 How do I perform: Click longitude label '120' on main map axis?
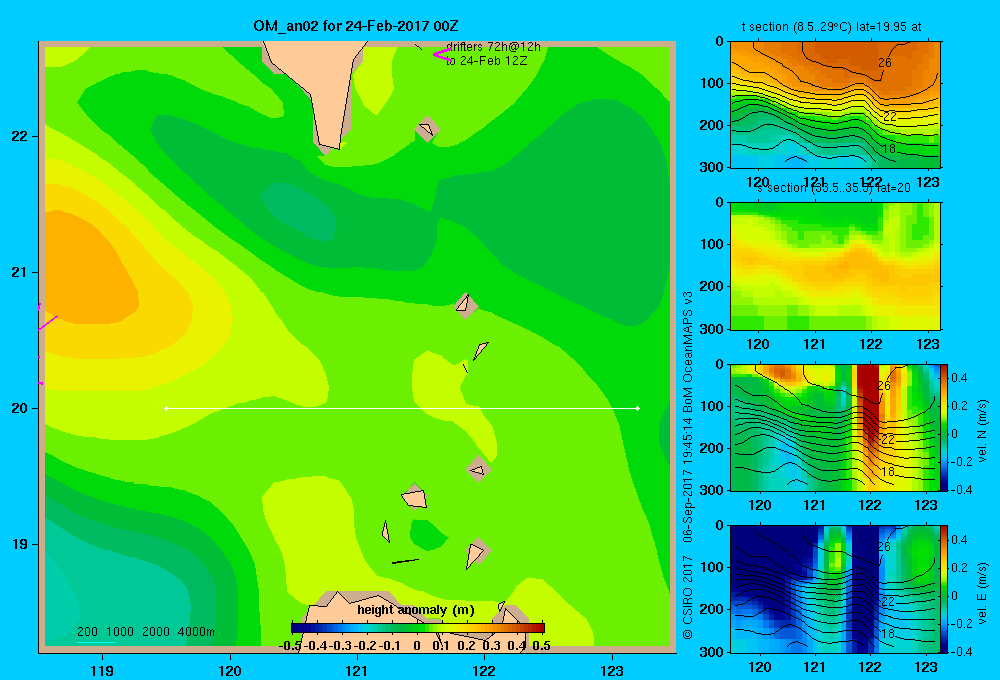[x=230, y=670]
